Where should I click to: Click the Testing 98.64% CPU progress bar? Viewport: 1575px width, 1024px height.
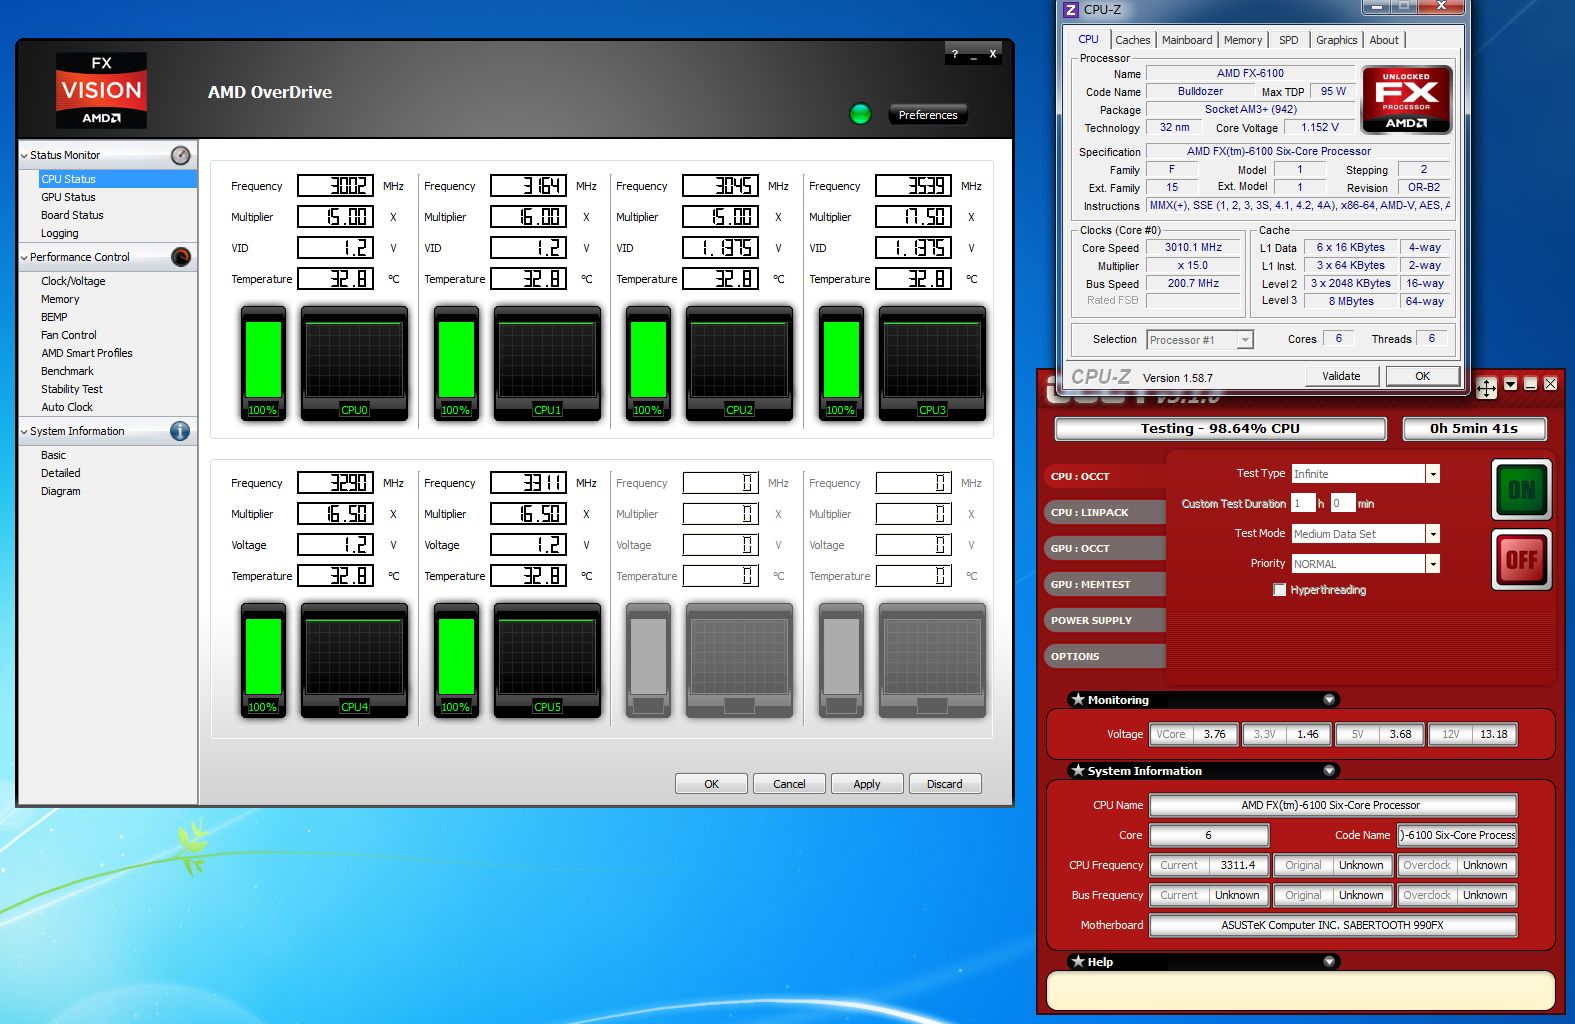(1220, 429)
